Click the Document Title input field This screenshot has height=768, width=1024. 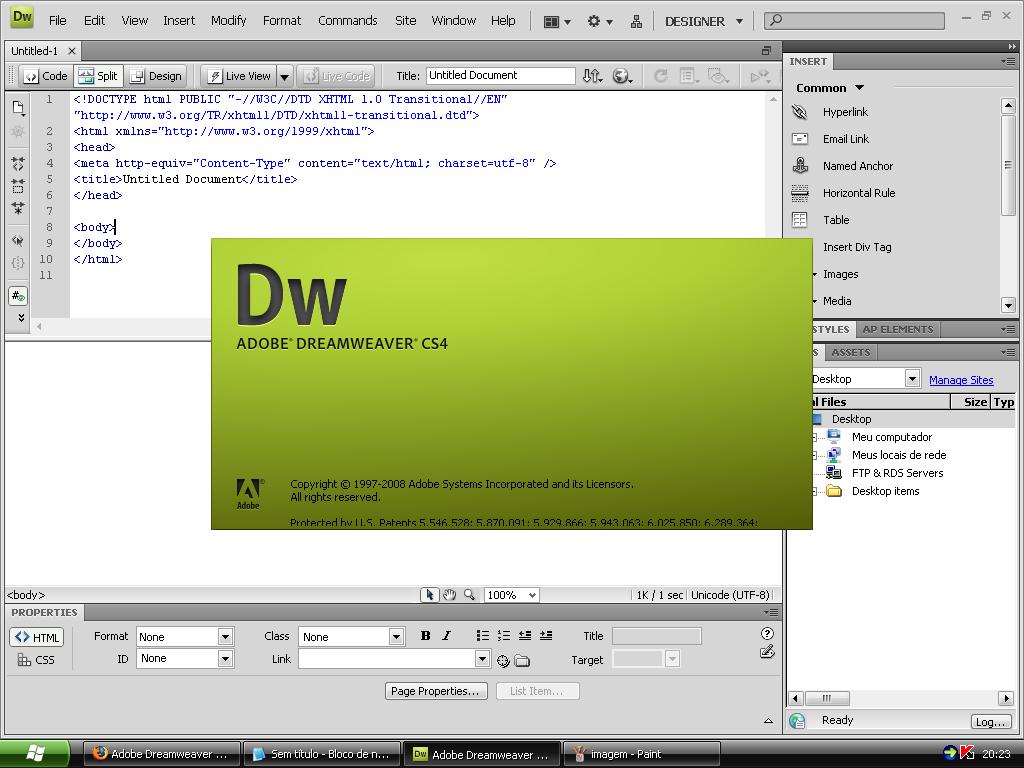(500, 76)
